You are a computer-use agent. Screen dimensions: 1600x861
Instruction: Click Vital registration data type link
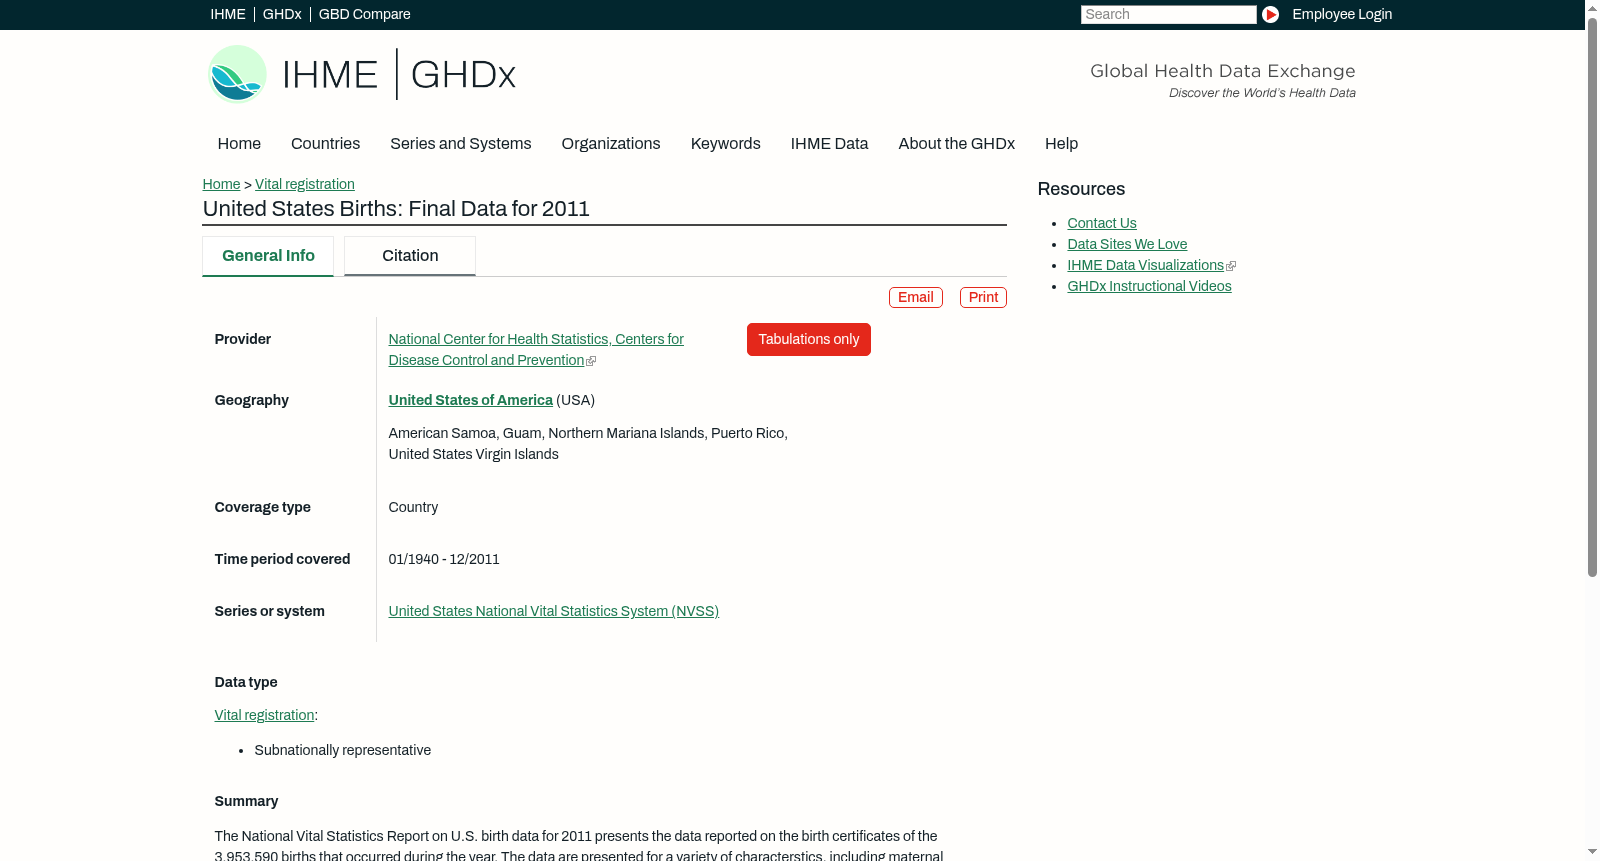click(x=265, y=715)
